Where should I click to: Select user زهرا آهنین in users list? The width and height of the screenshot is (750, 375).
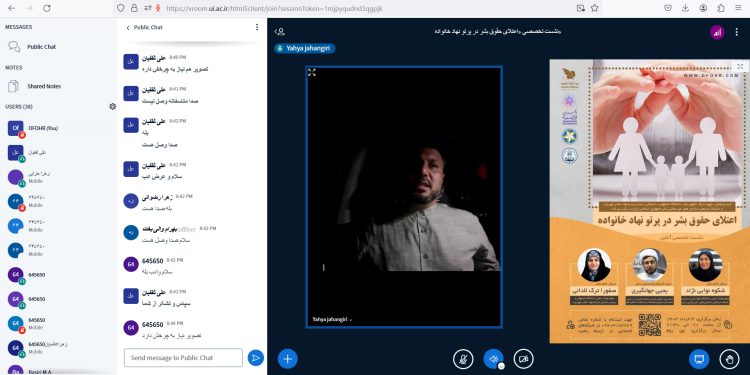click(x=58, y=348)
